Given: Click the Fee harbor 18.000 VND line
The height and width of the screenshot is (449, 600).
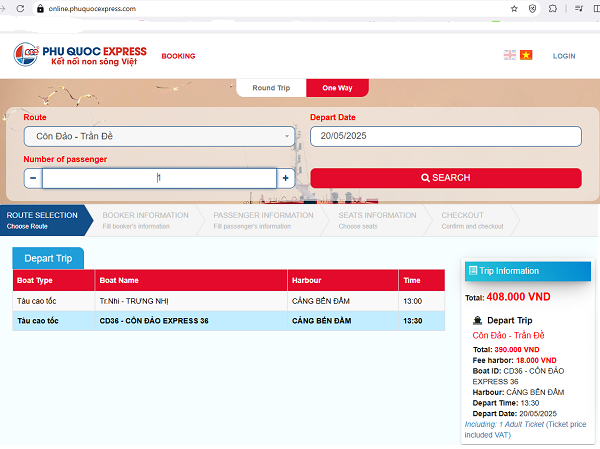Looking at the screenshot, I should [x=514, y=361].
